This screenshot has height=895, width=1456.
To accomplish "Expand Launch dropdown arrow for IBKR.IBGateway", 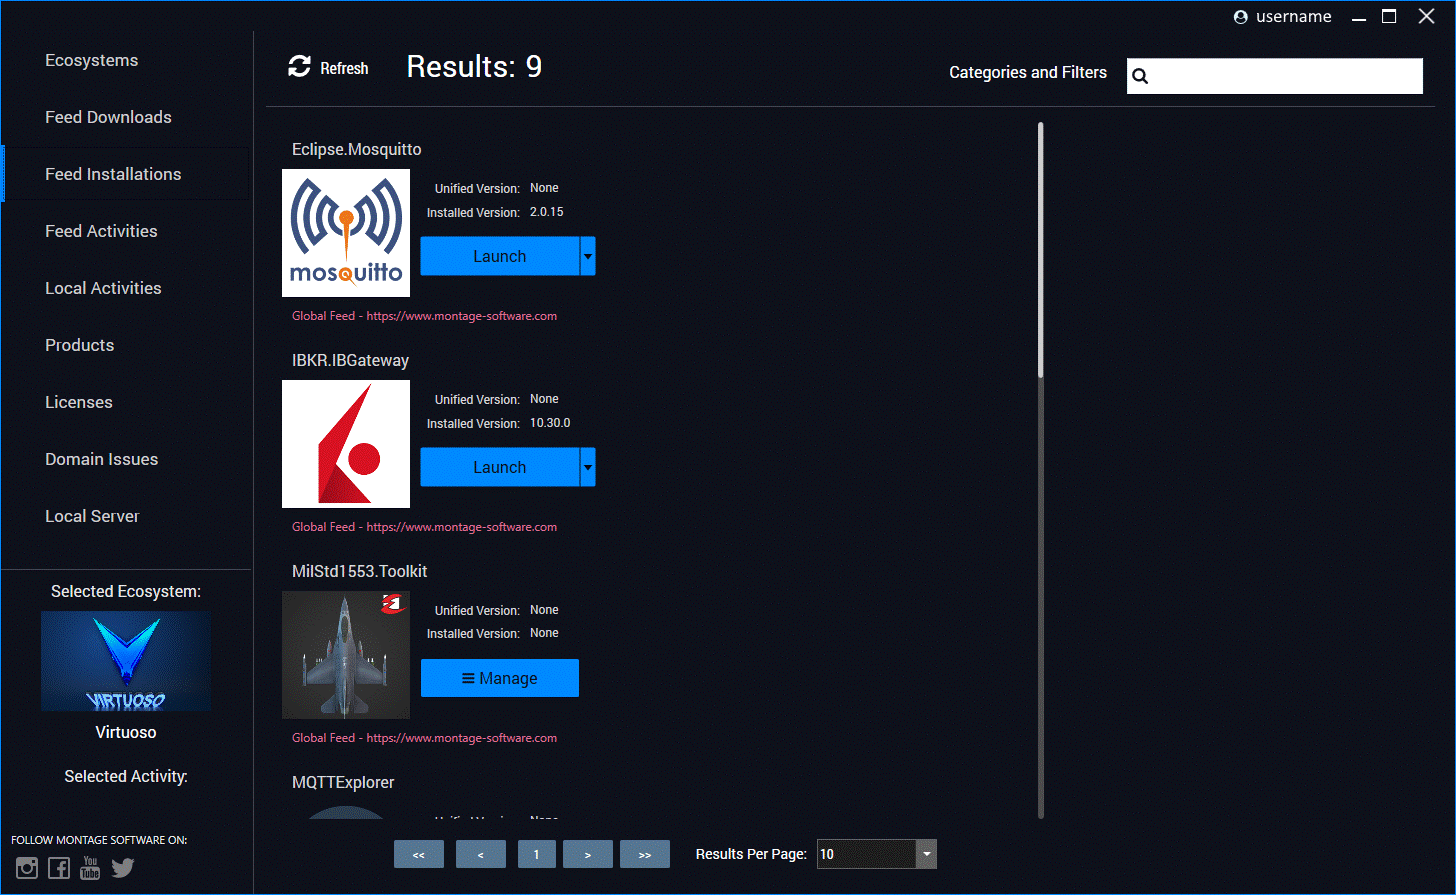I will [x=588, y=467].
